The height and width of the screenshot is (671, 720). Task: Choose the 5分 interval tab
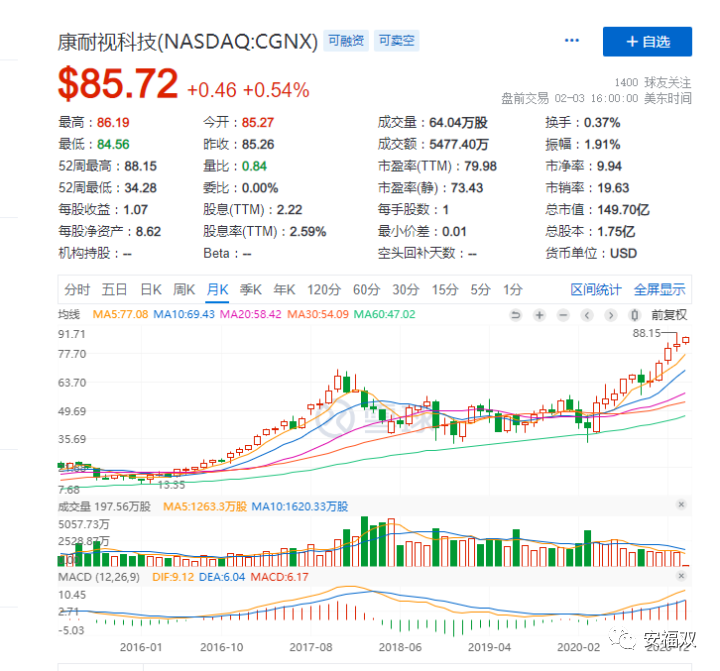click(480, 290)
